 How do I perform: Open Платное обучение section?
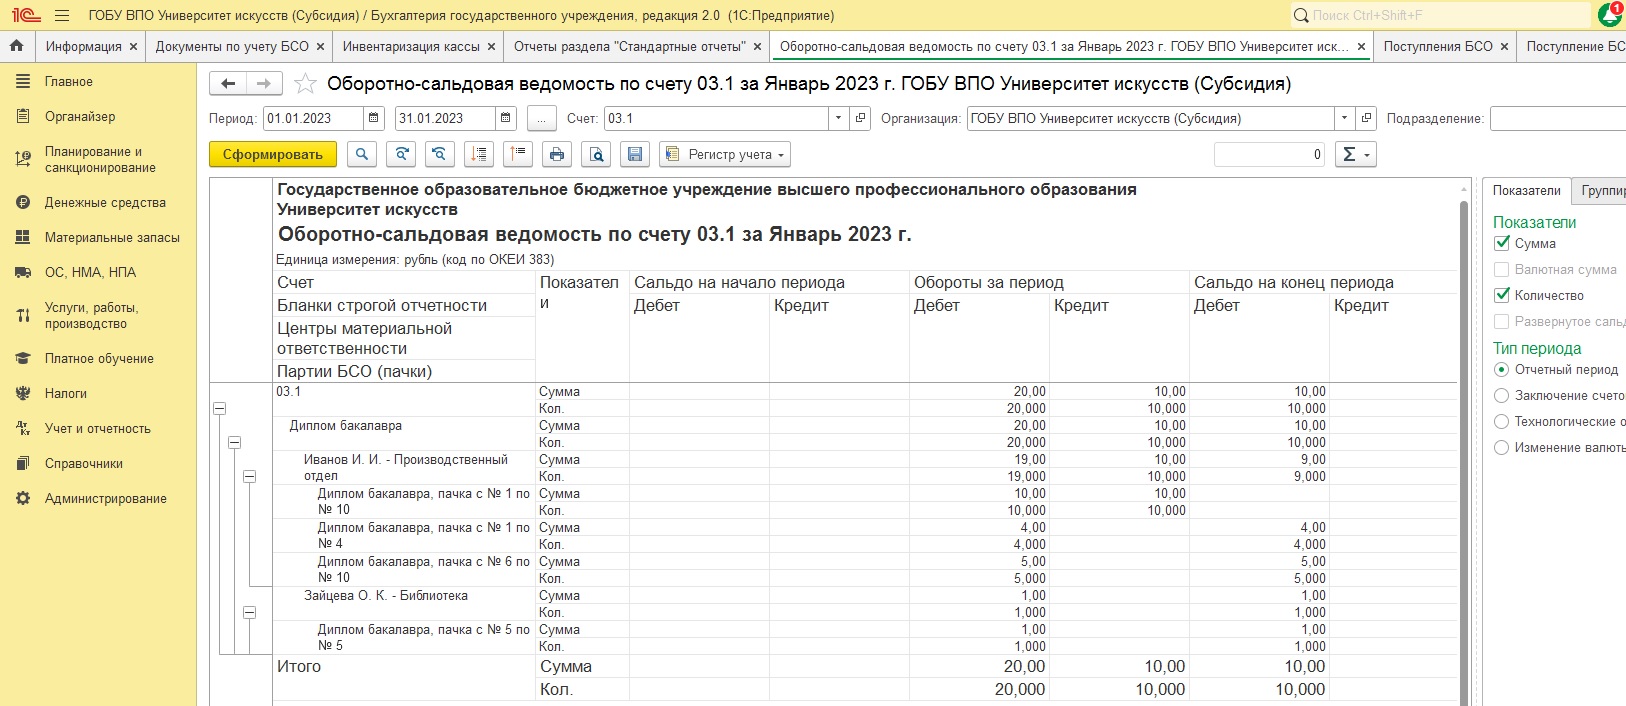pos(98,358)
